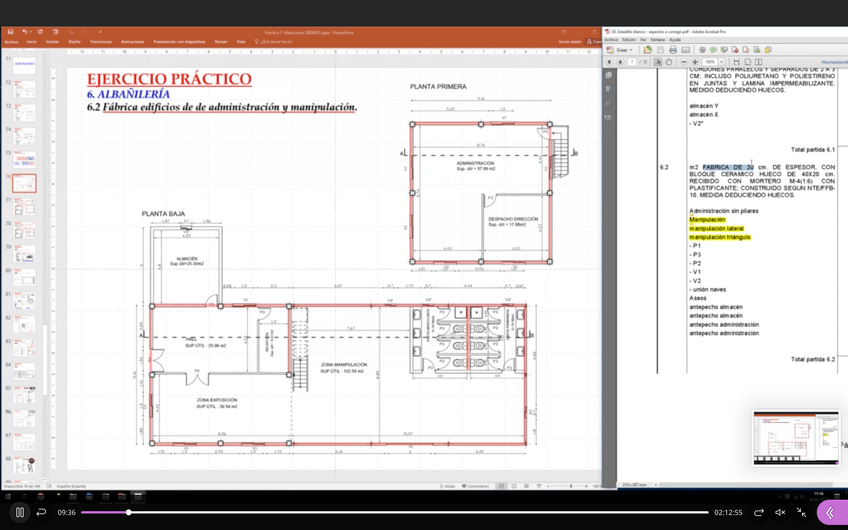Click PowerPoint undo arrow

coord(24,32)
